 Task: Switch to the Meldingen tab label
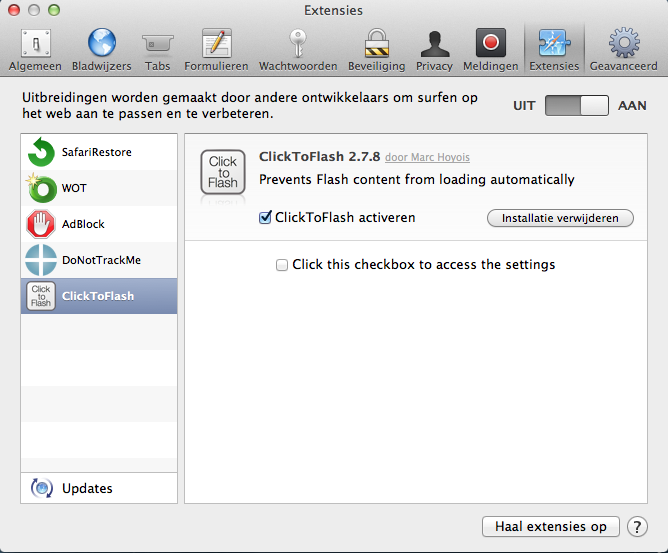[491, 66]
